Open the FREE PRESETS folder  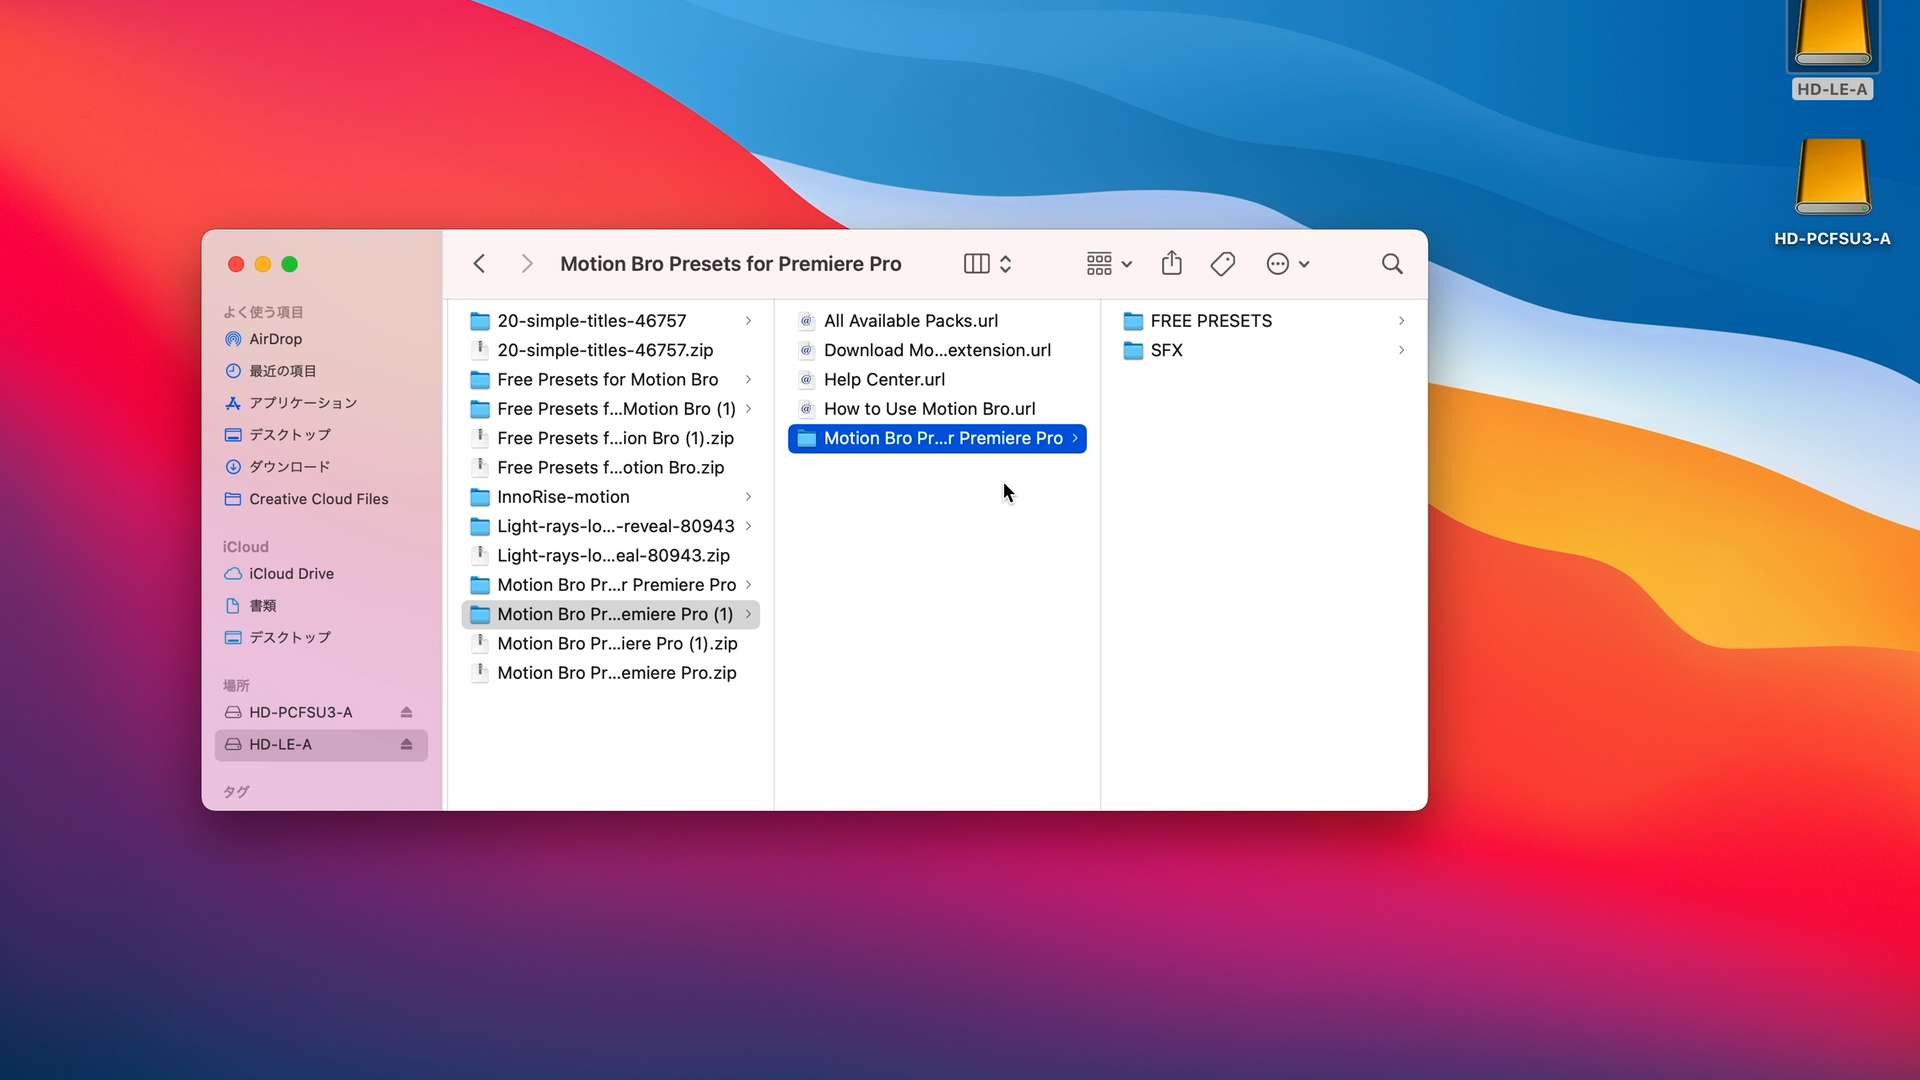click(1264, 321)
